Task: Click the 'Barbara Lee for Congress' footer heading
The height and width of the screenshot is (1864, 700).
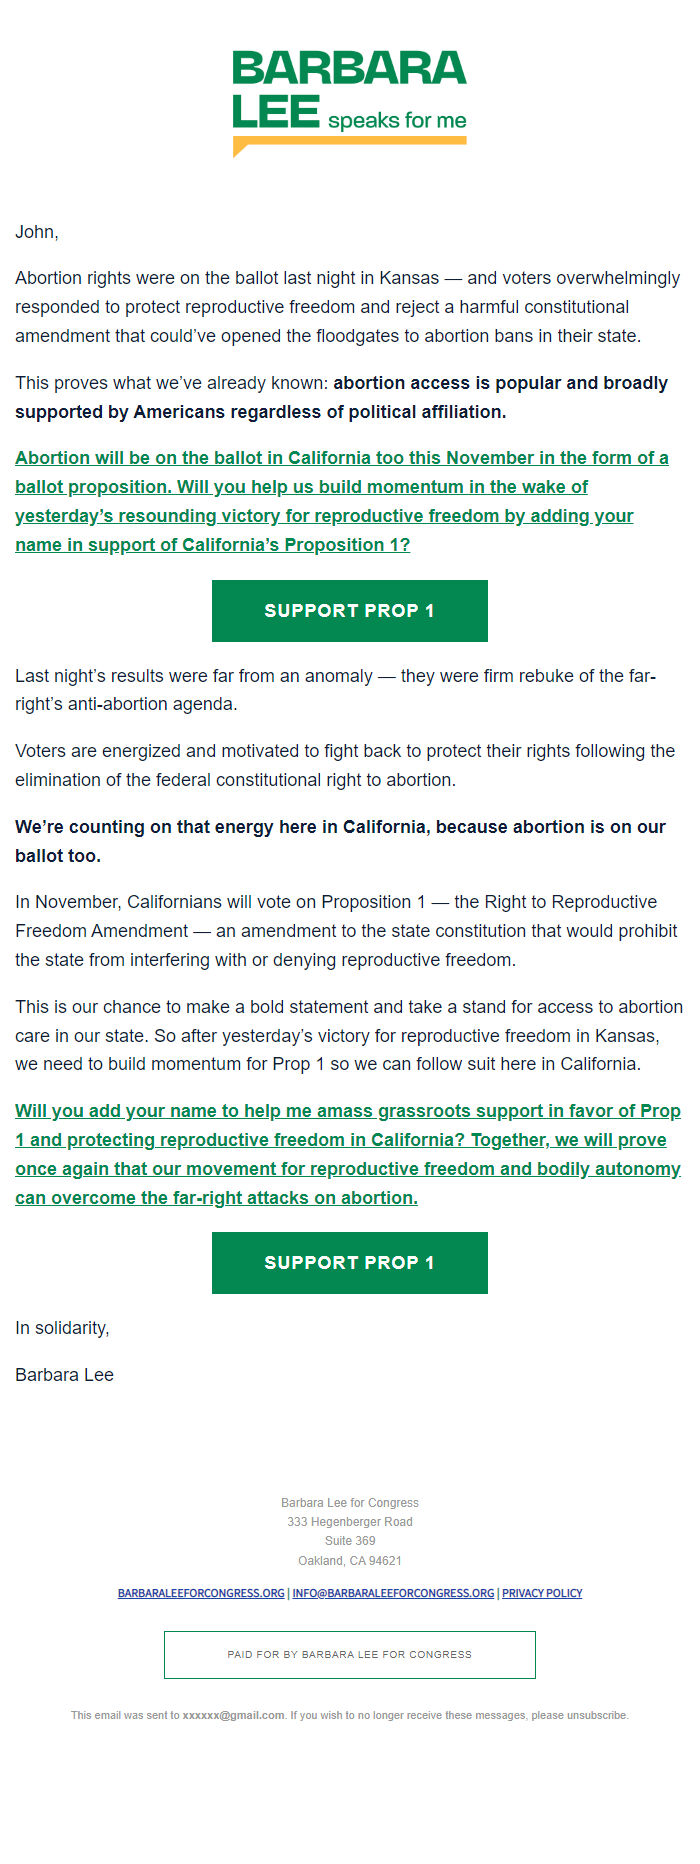Action: pyautogui.click(x=350, y=1503)
